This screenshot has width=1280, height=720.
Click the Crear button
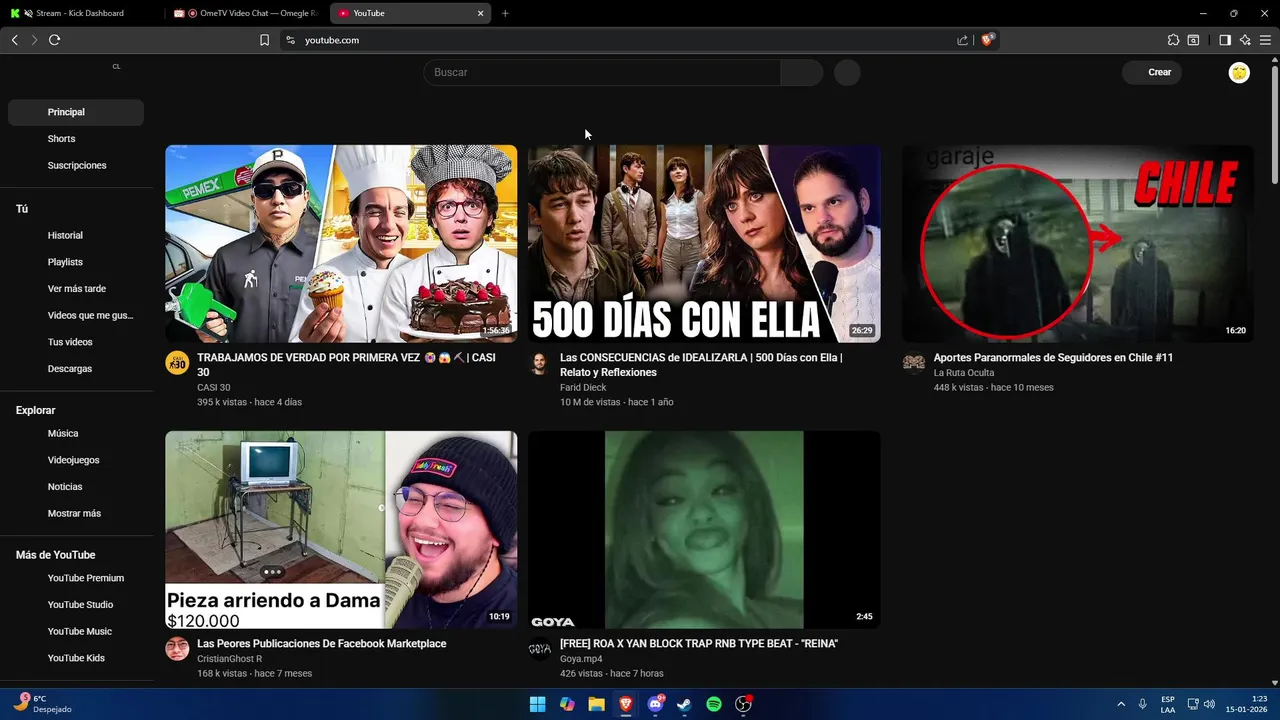[x=1152, y=72]
